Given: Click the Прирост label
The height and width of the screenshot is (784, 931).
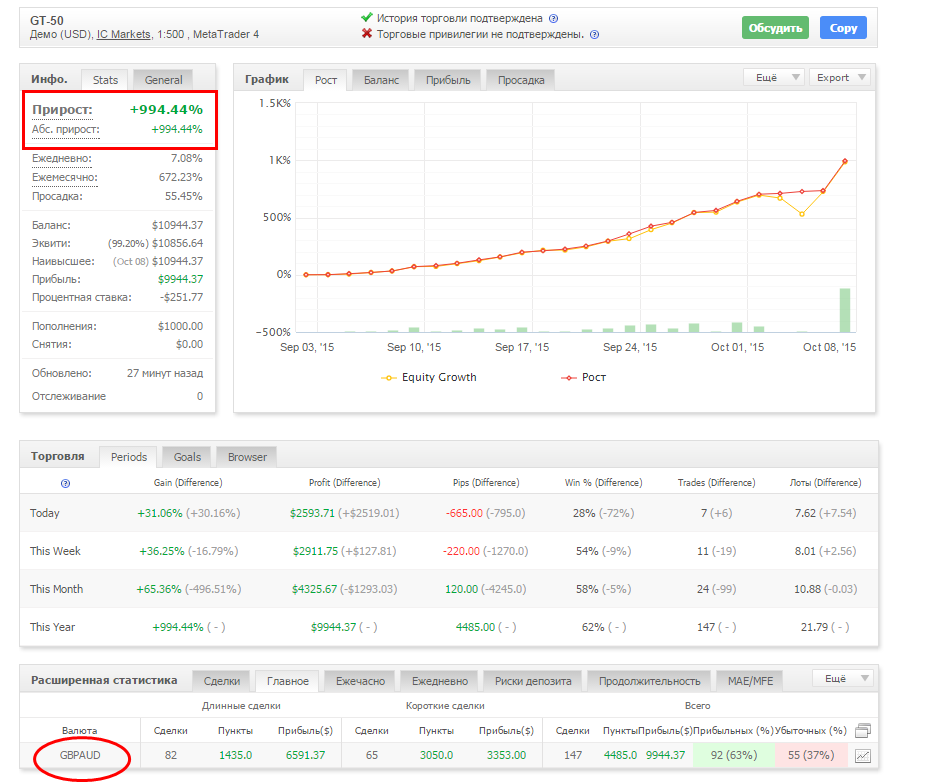Looking at the screenshot, I should point(62,109).
